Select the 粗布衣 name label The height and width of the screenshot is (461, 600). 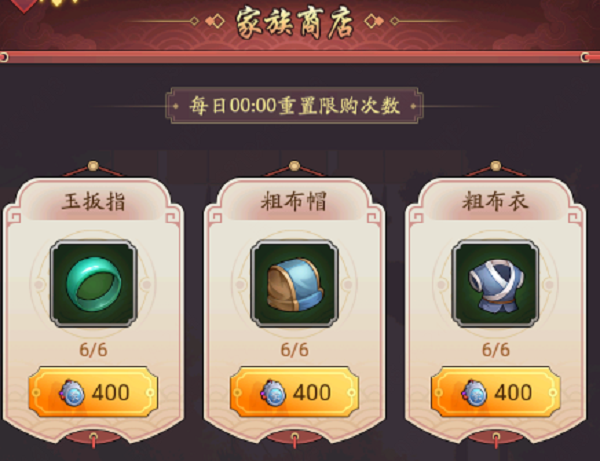point(495,202)
